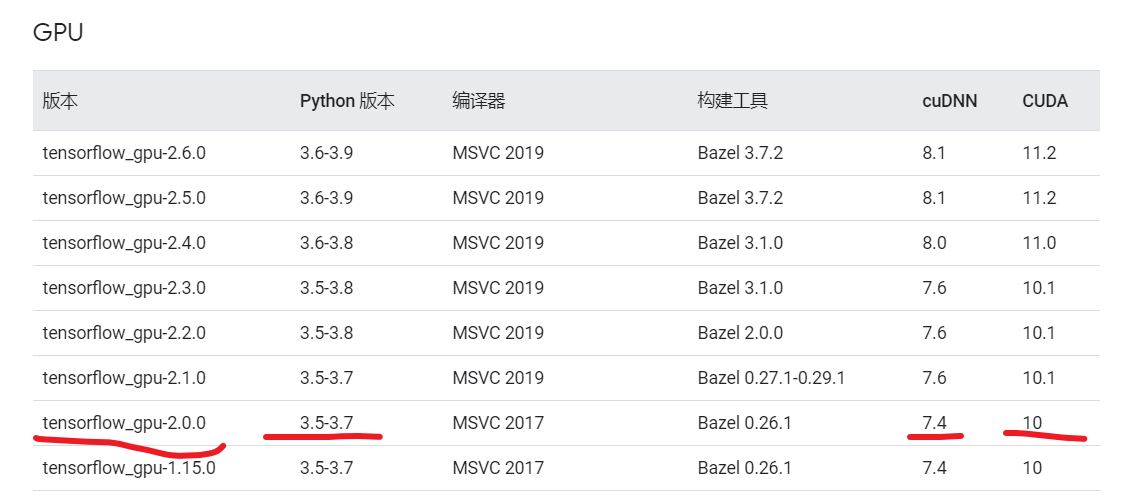Select the tensorflow_gpu-2.6.0 cell
The image size is (1137, 497).
[x=124, y=153]
